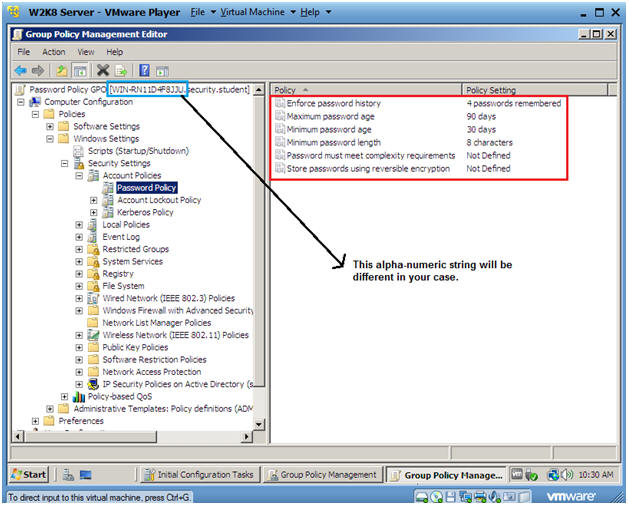628x505 pixels.
Task: Click the Maximum password age policy icon
Action: pos(280,116)
